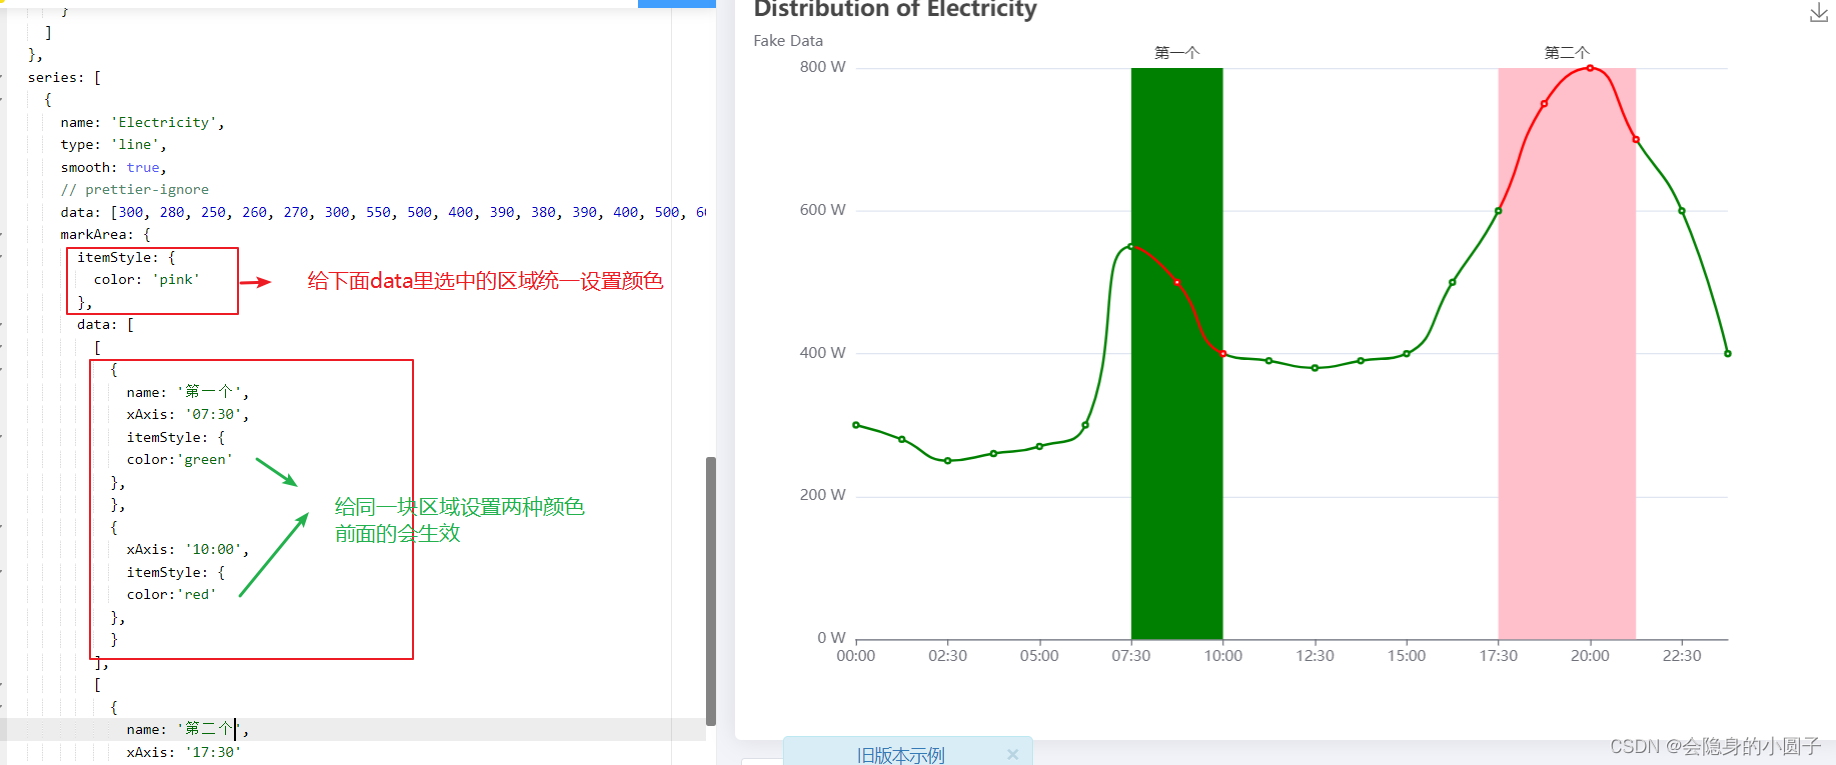Select the 07:30 point at the green area's top edge
1836x765 pixels.
(x=1131, y=246)
